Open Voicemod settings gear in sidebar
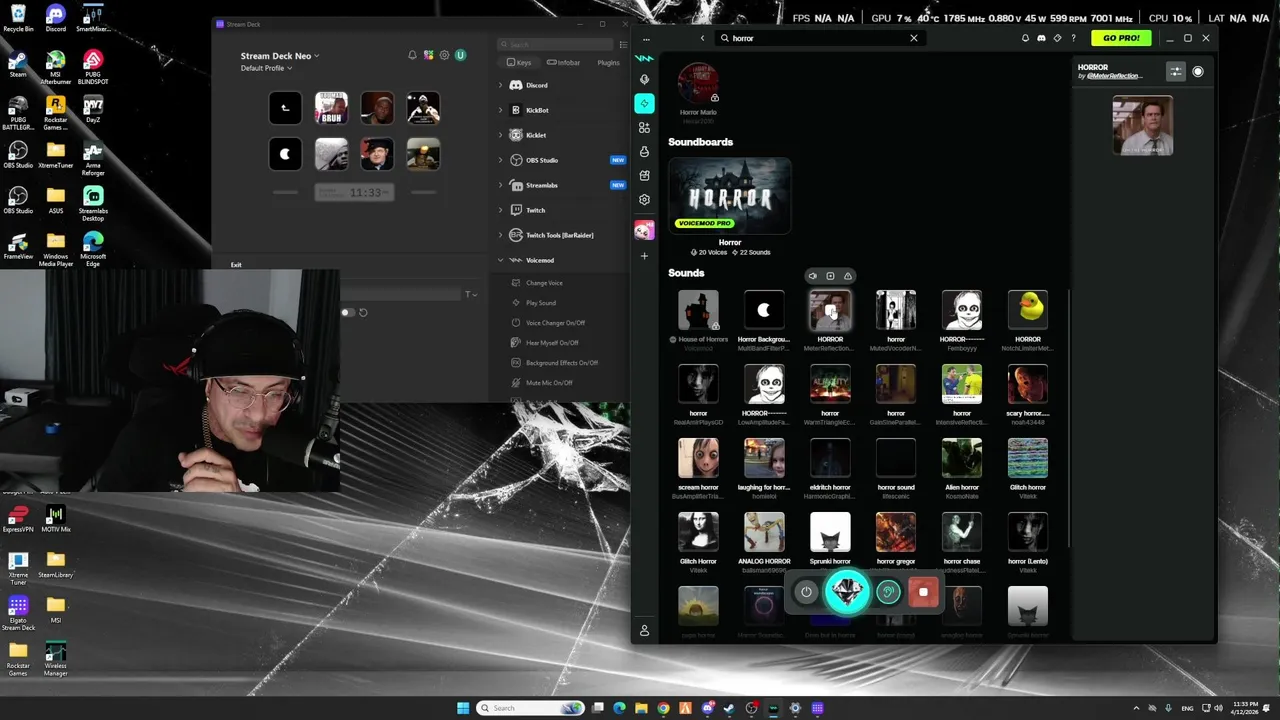 click(645, 199)
